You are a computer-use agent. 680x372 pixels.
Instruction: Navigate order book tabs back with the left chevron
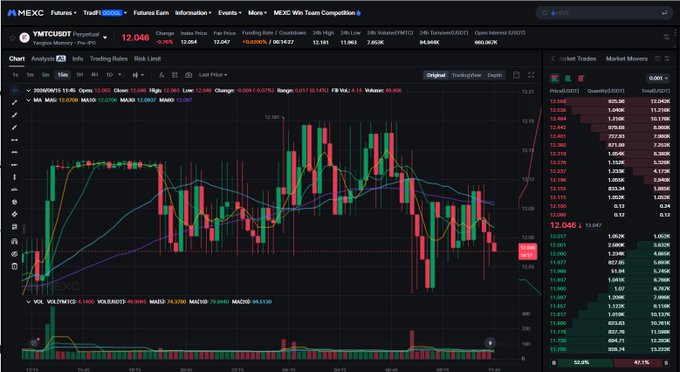point(553,59)
